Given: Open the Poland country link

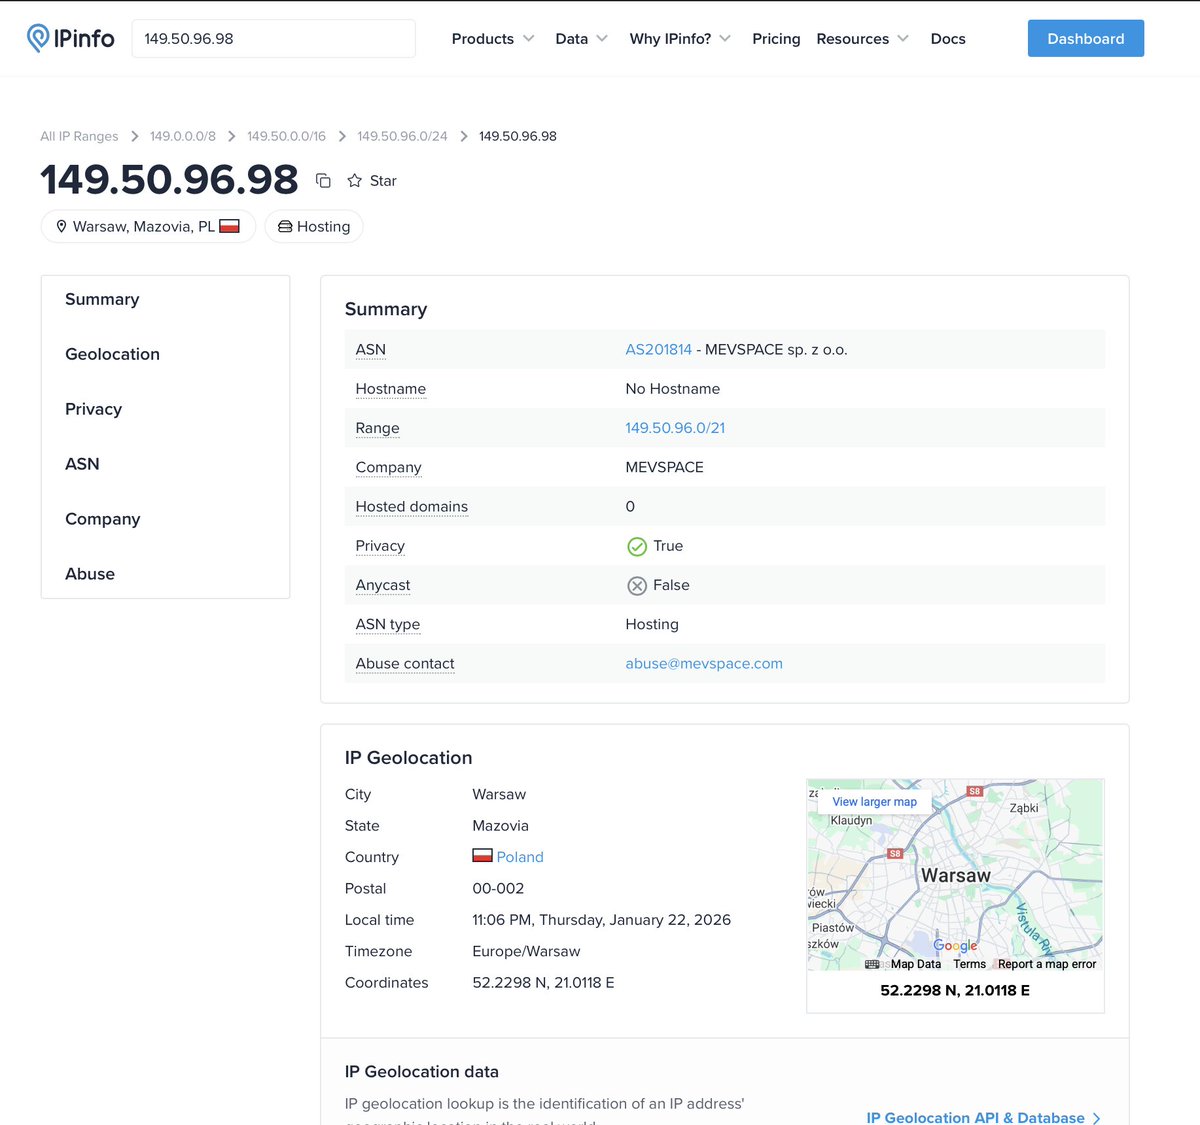Looking at the screenshot, I should point(520,857).
